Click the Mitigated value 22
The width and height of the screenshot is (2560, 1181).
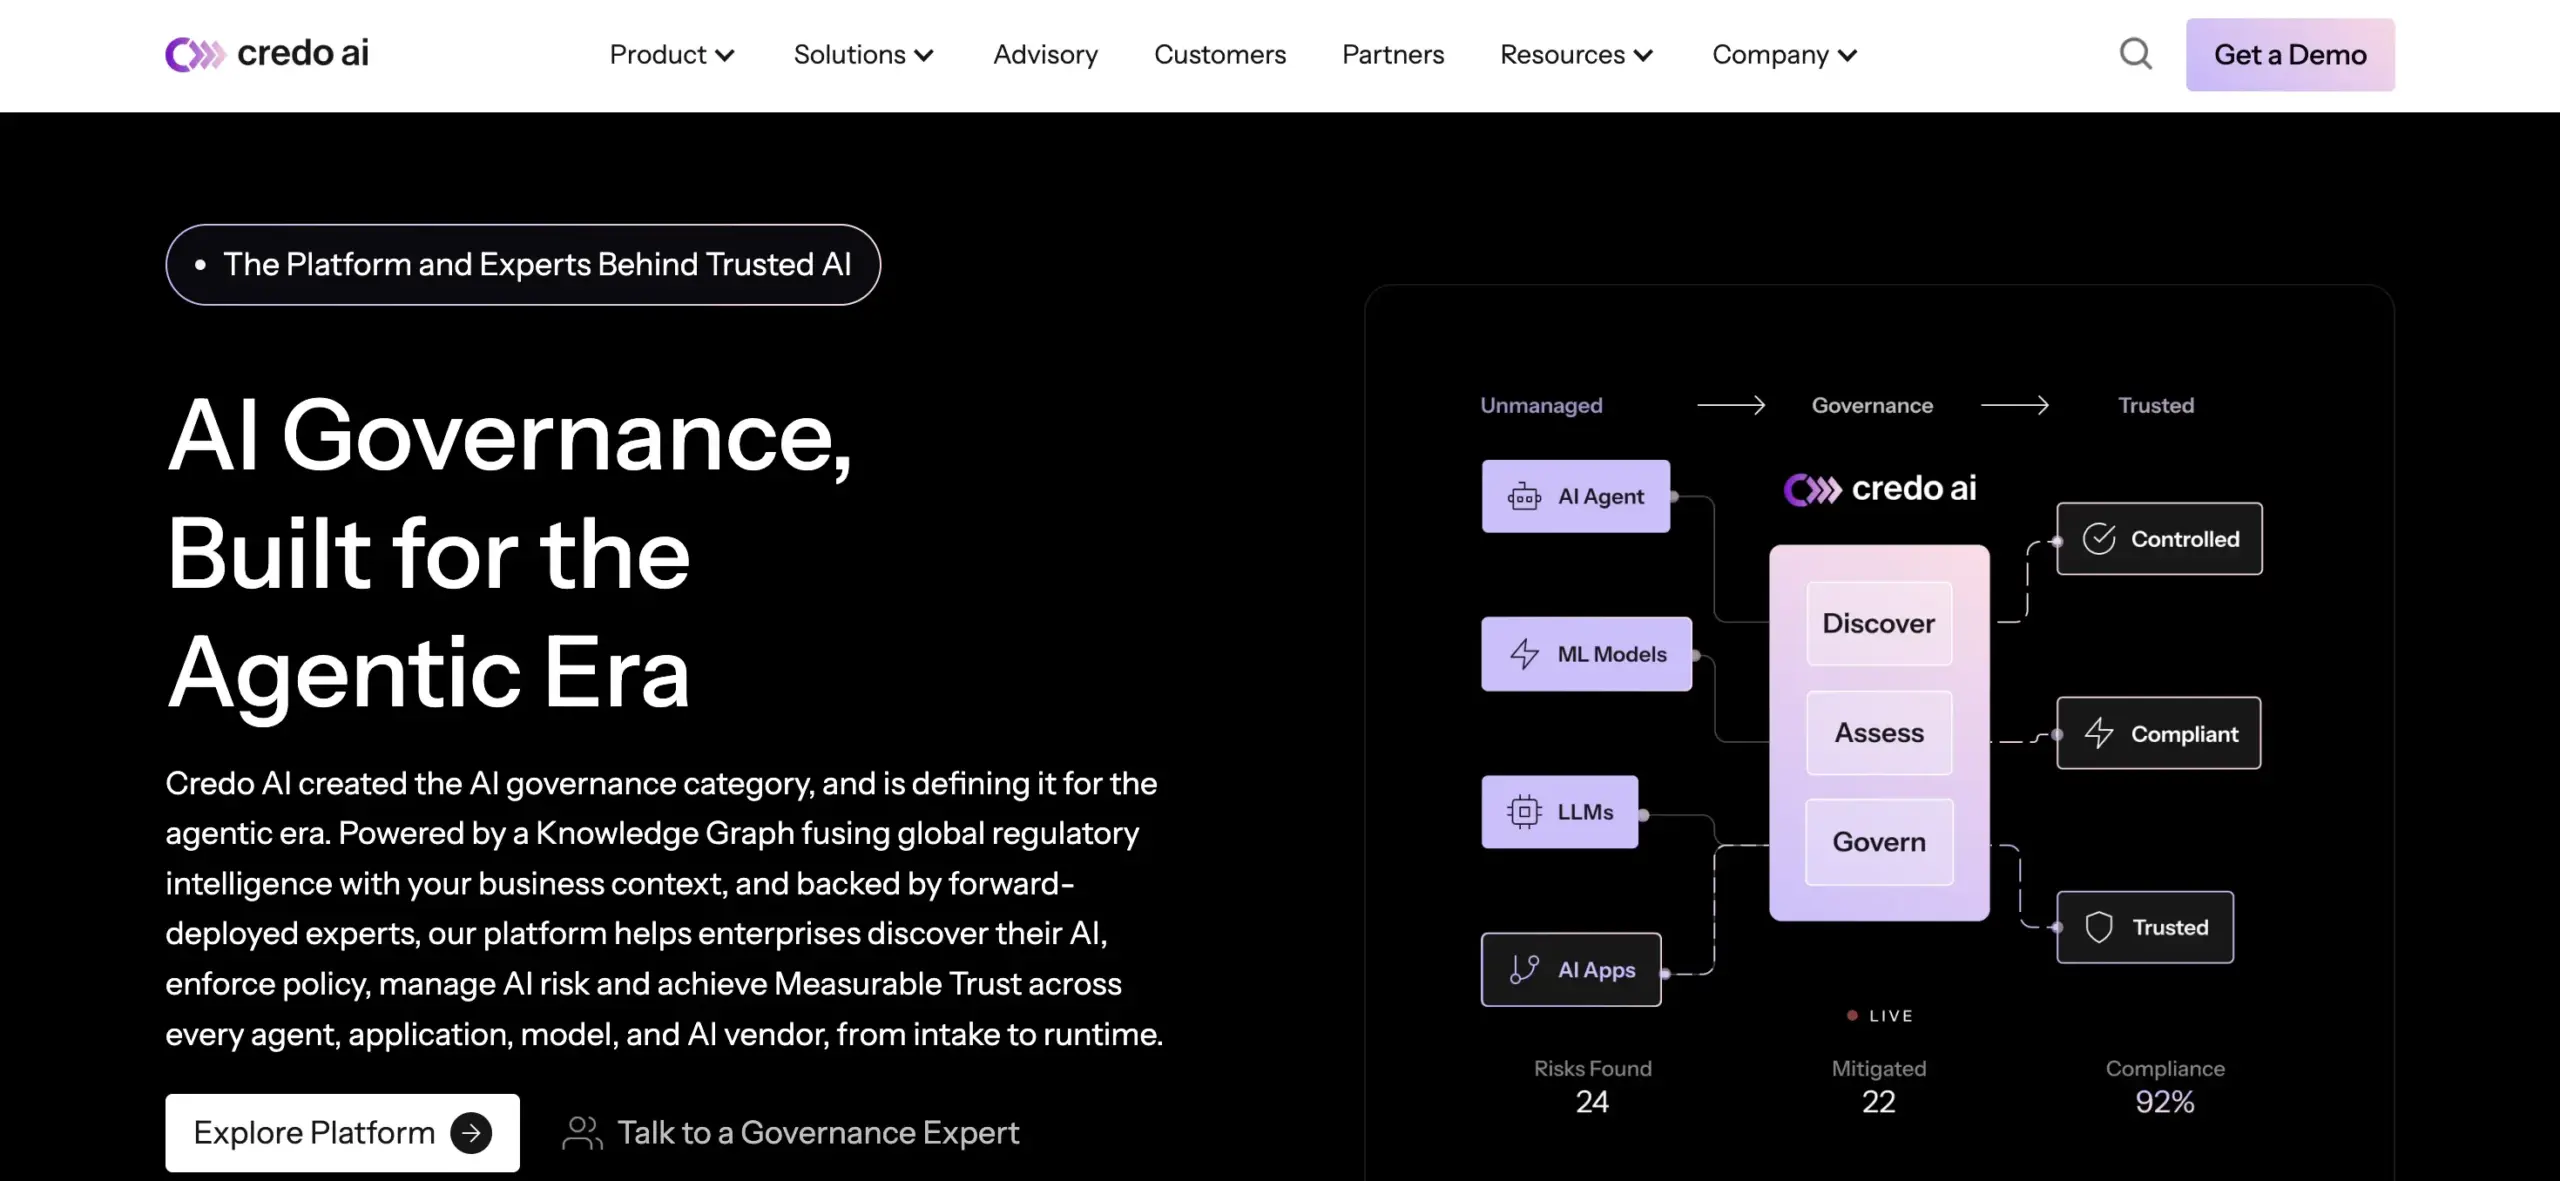(1878, 1102)
